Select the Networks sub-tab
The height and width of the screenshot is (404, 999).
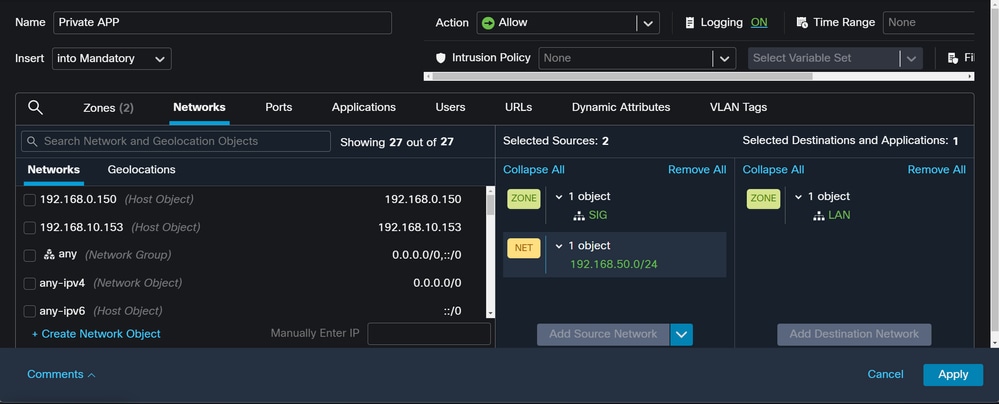(x=54, y=170)
